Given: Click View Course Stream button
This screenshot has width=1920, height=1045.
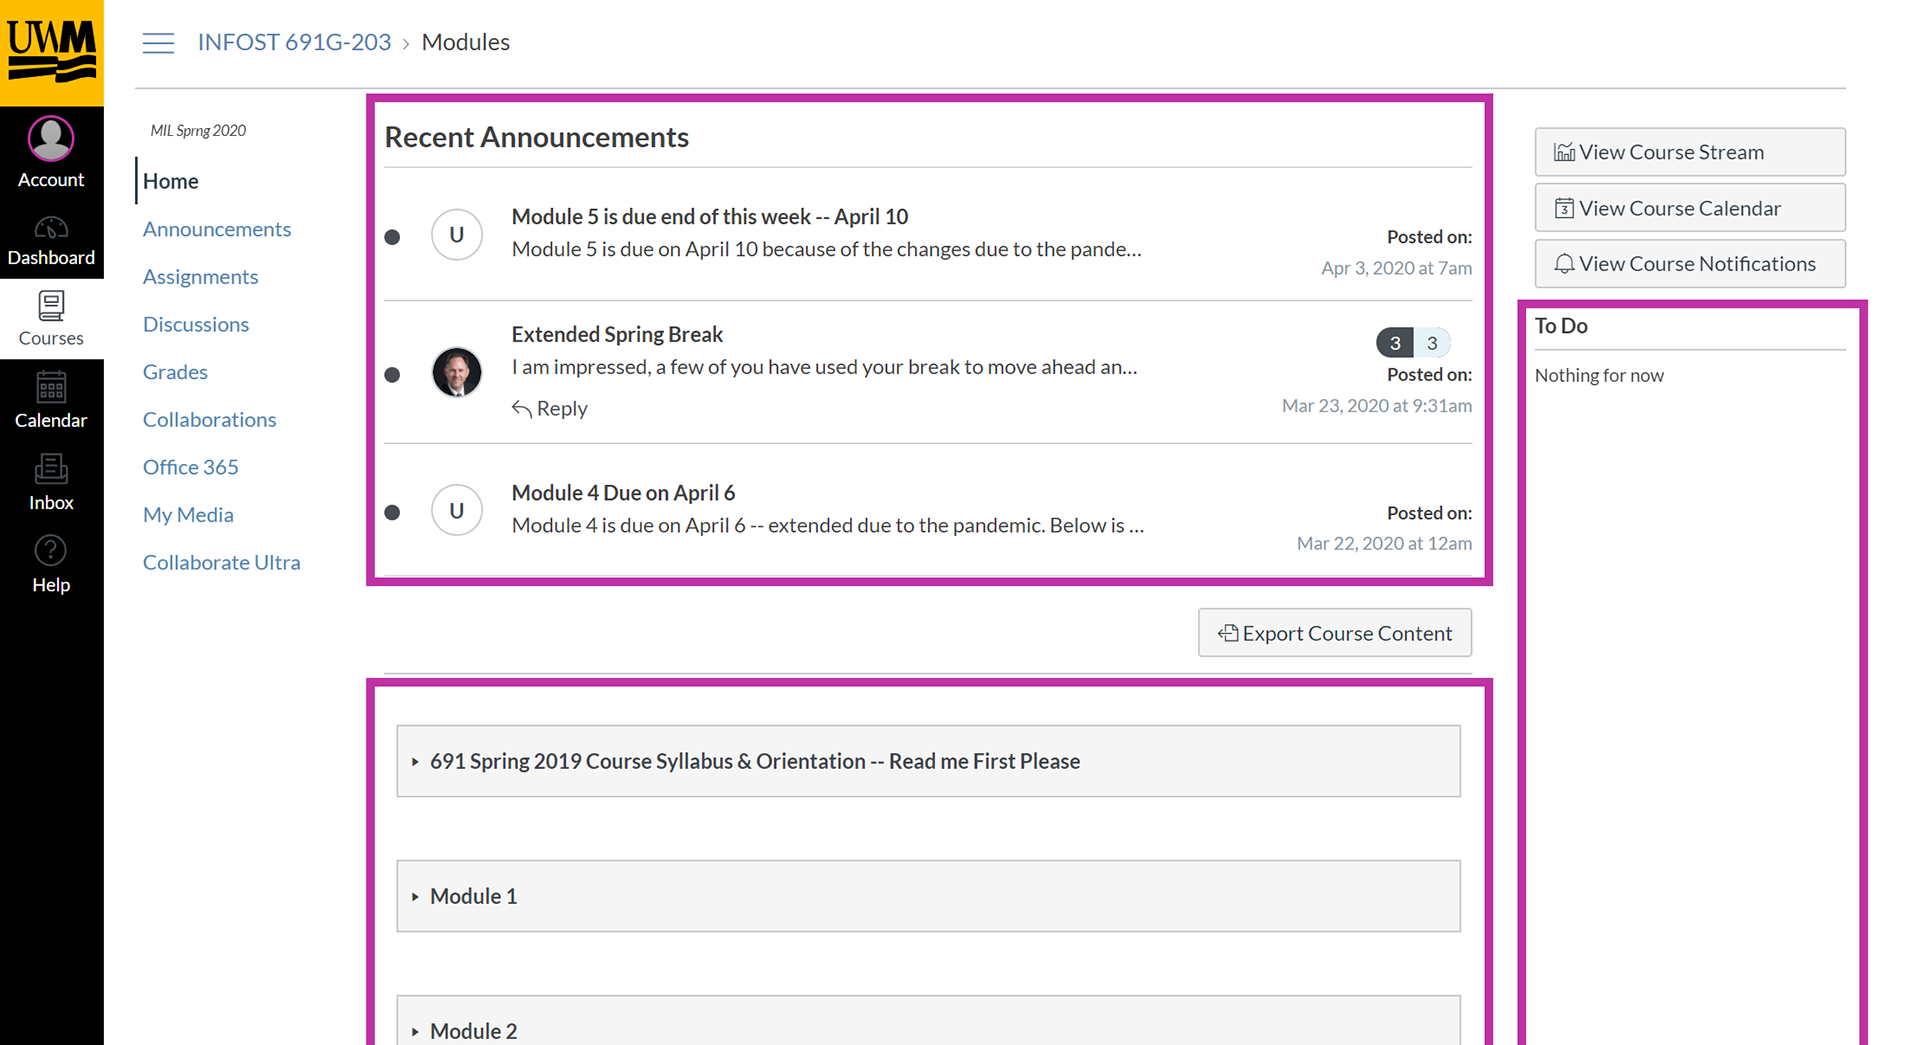Looking at the screenshot, I should click(1690, 152).
